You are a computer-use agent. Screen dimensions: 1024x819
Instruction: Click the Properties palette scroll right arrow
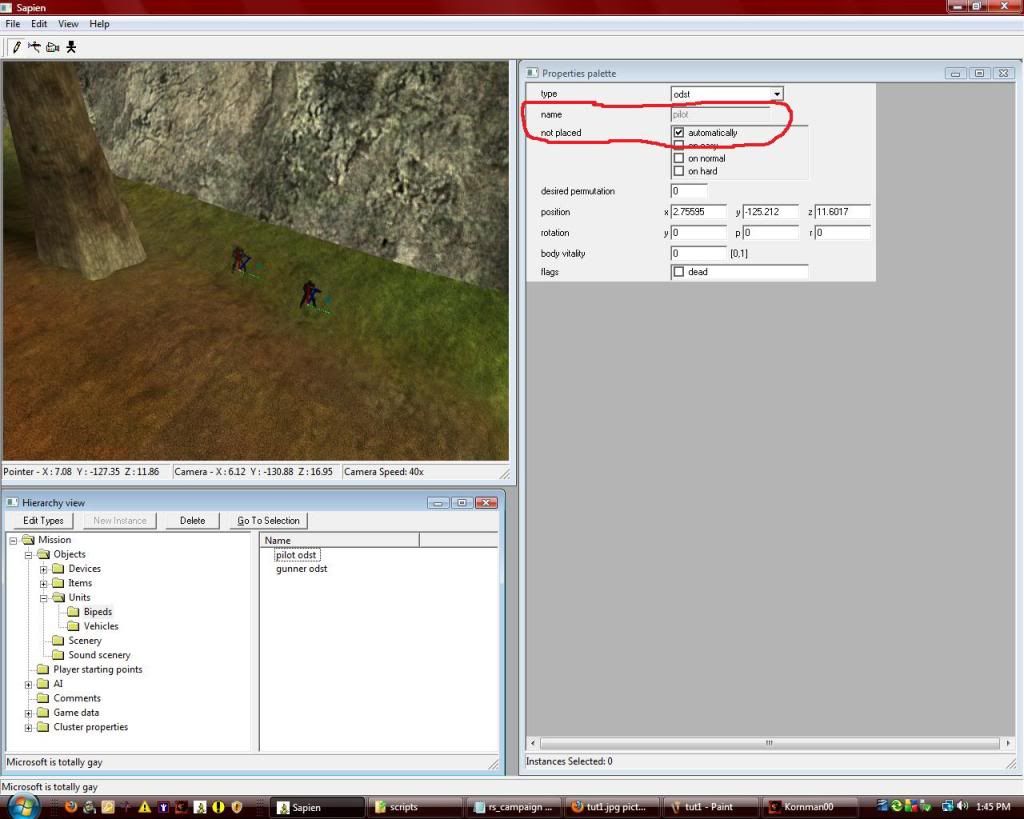(x=1008, y=743)
